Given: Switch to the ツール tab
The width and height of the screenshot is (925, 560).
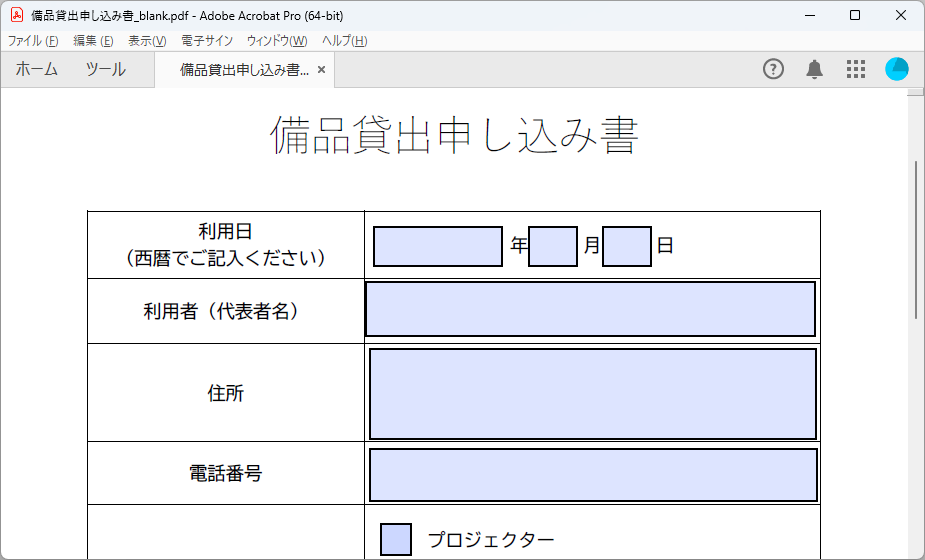Looking at the screenshot, I should tap(106, 70).
